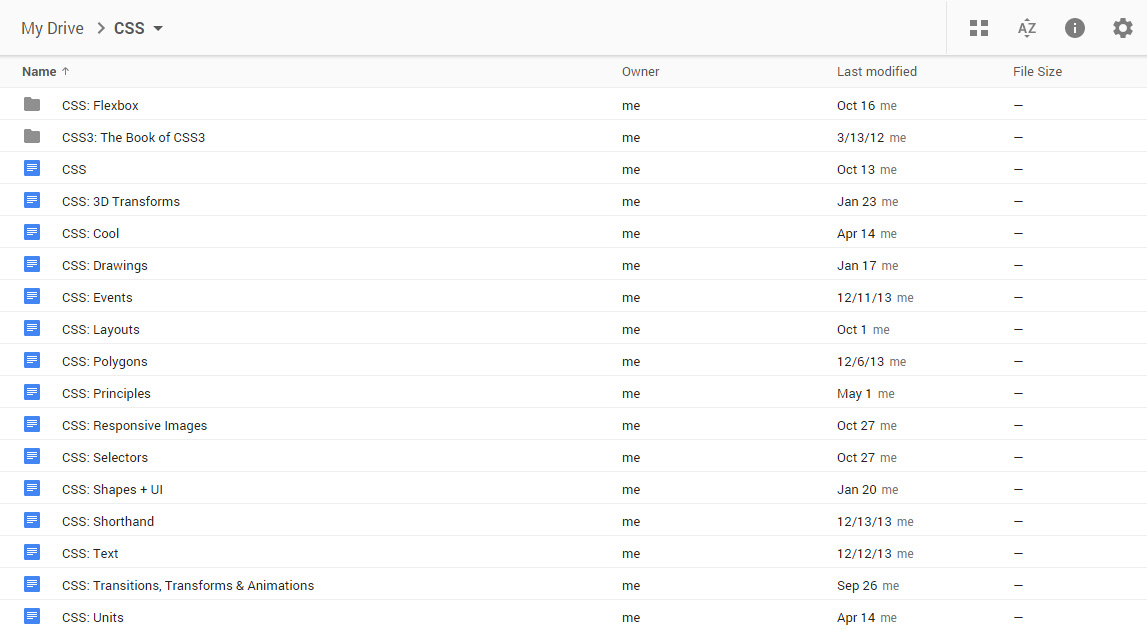Open the settings gear menu

click(x=1122, y=28)
